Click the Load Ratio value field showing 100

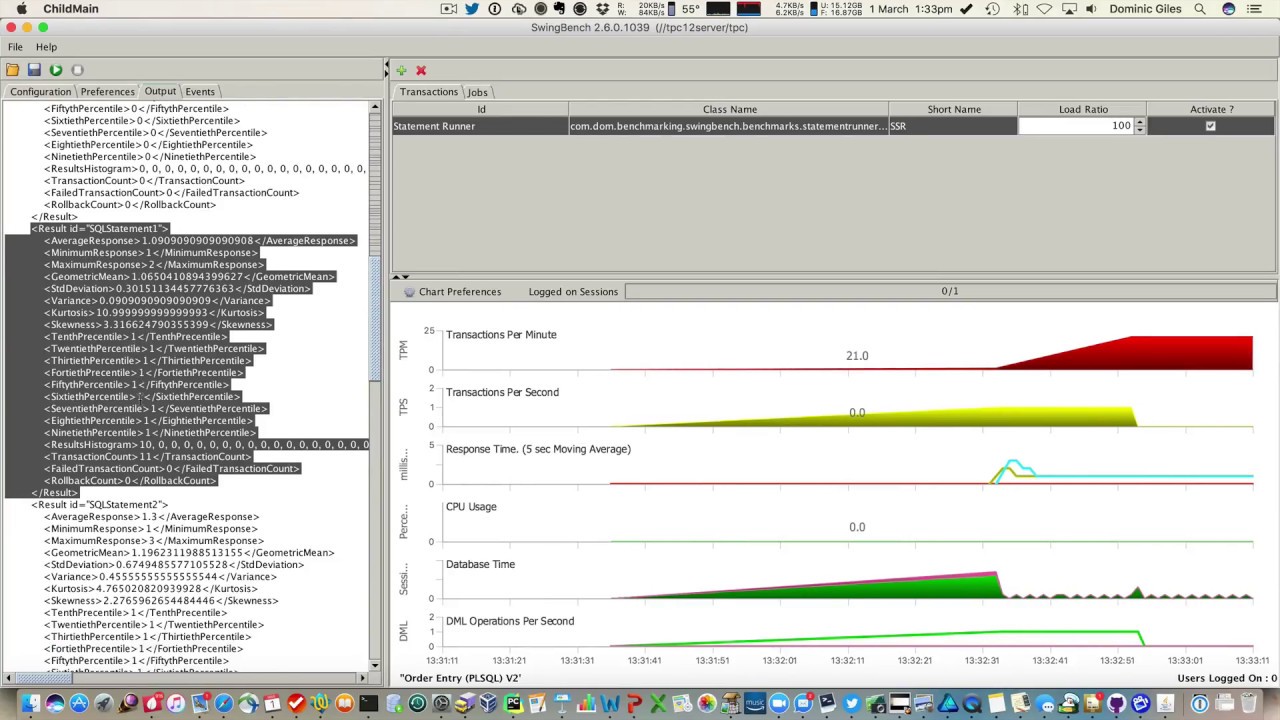click(x=1076, y=126)
